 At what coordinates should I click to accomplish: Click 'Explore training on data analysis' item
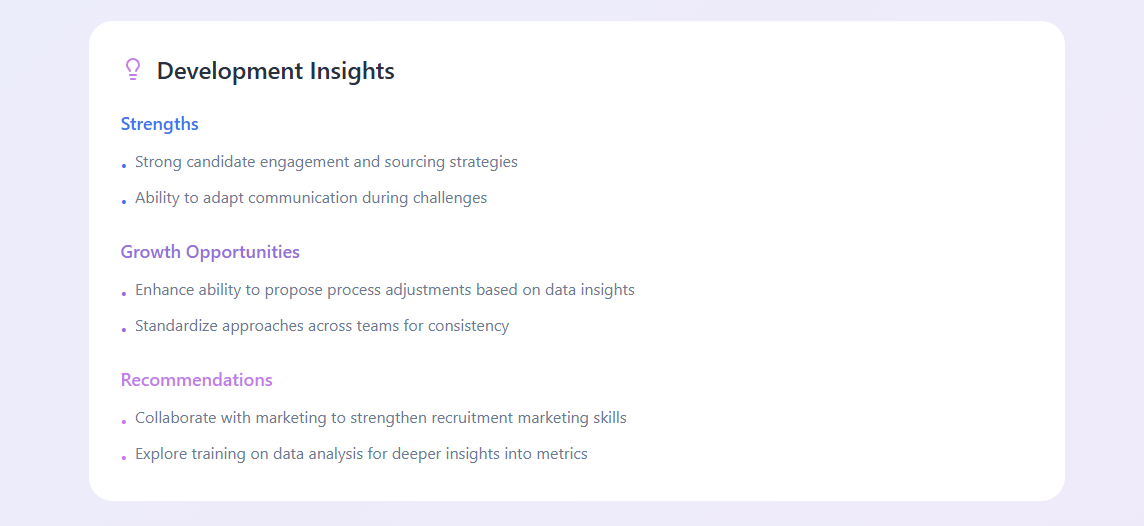361,454
